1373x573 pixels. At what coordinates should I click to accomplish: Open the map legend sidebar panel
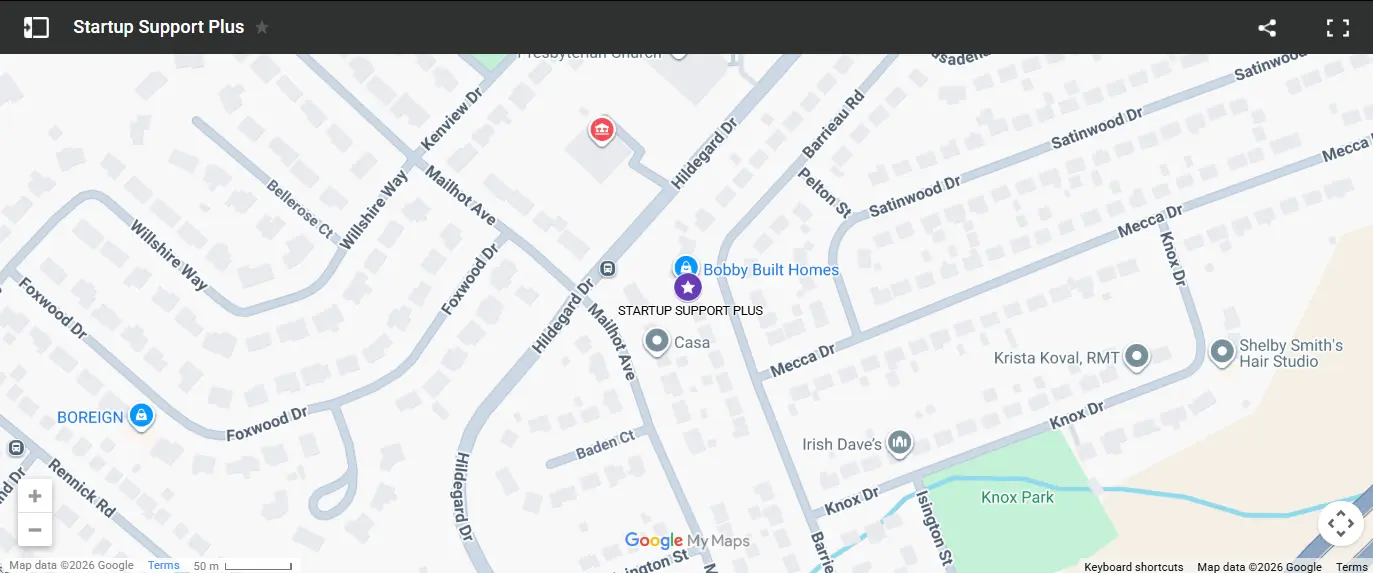(x=36, y=27)
